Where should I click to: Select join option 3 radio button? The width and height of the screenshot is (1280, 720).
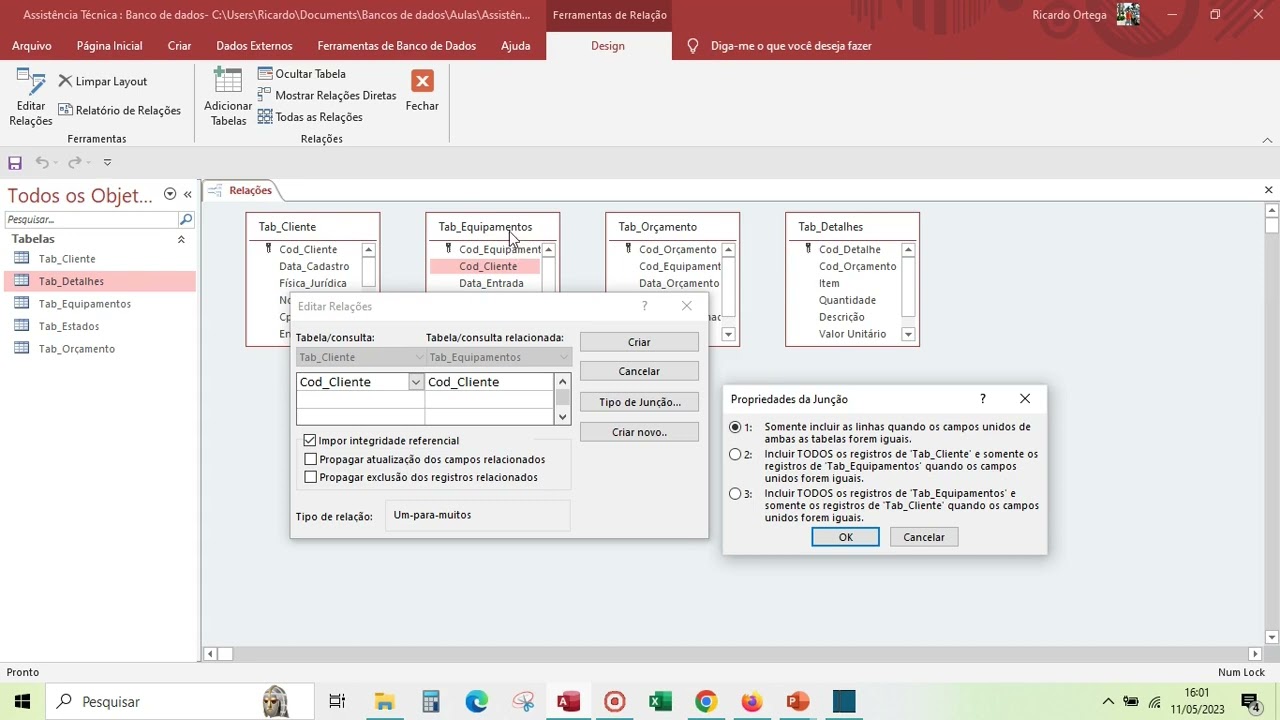point(735,493)
